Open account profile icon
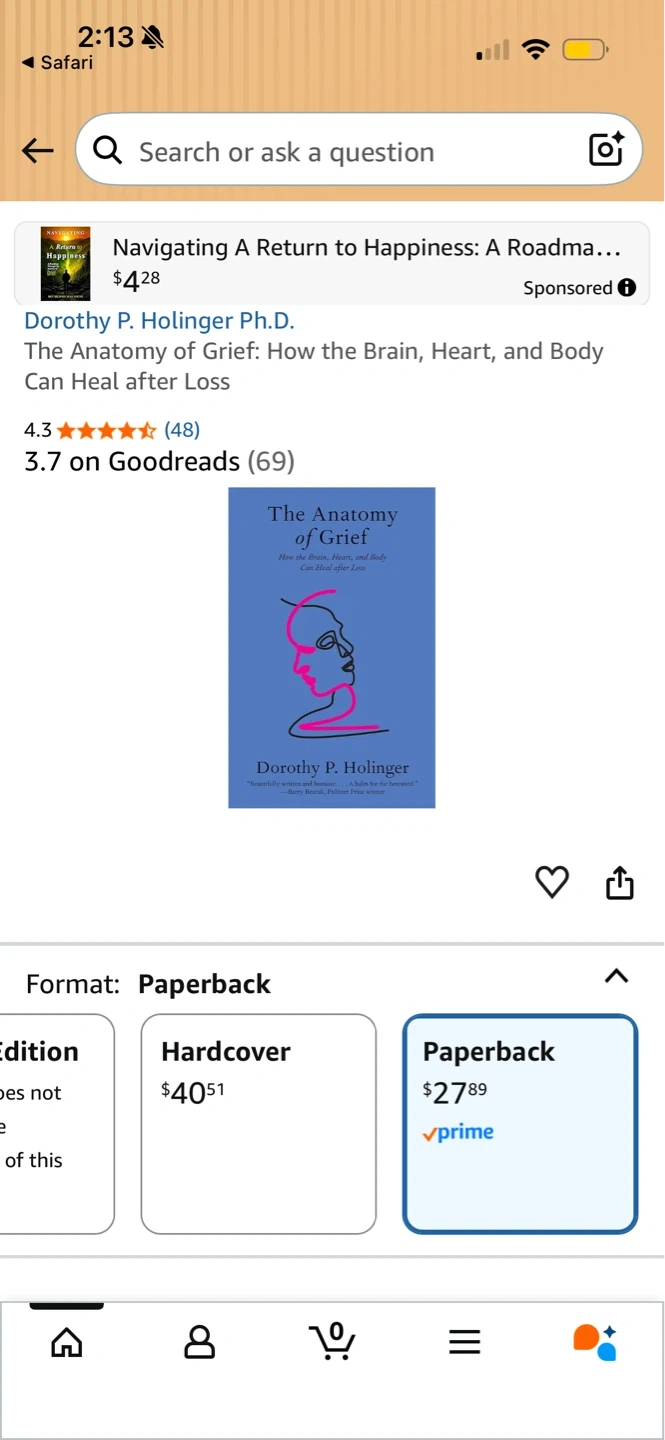The width and height of the screenshot is (665, 1440). (x=200, y=1341)
